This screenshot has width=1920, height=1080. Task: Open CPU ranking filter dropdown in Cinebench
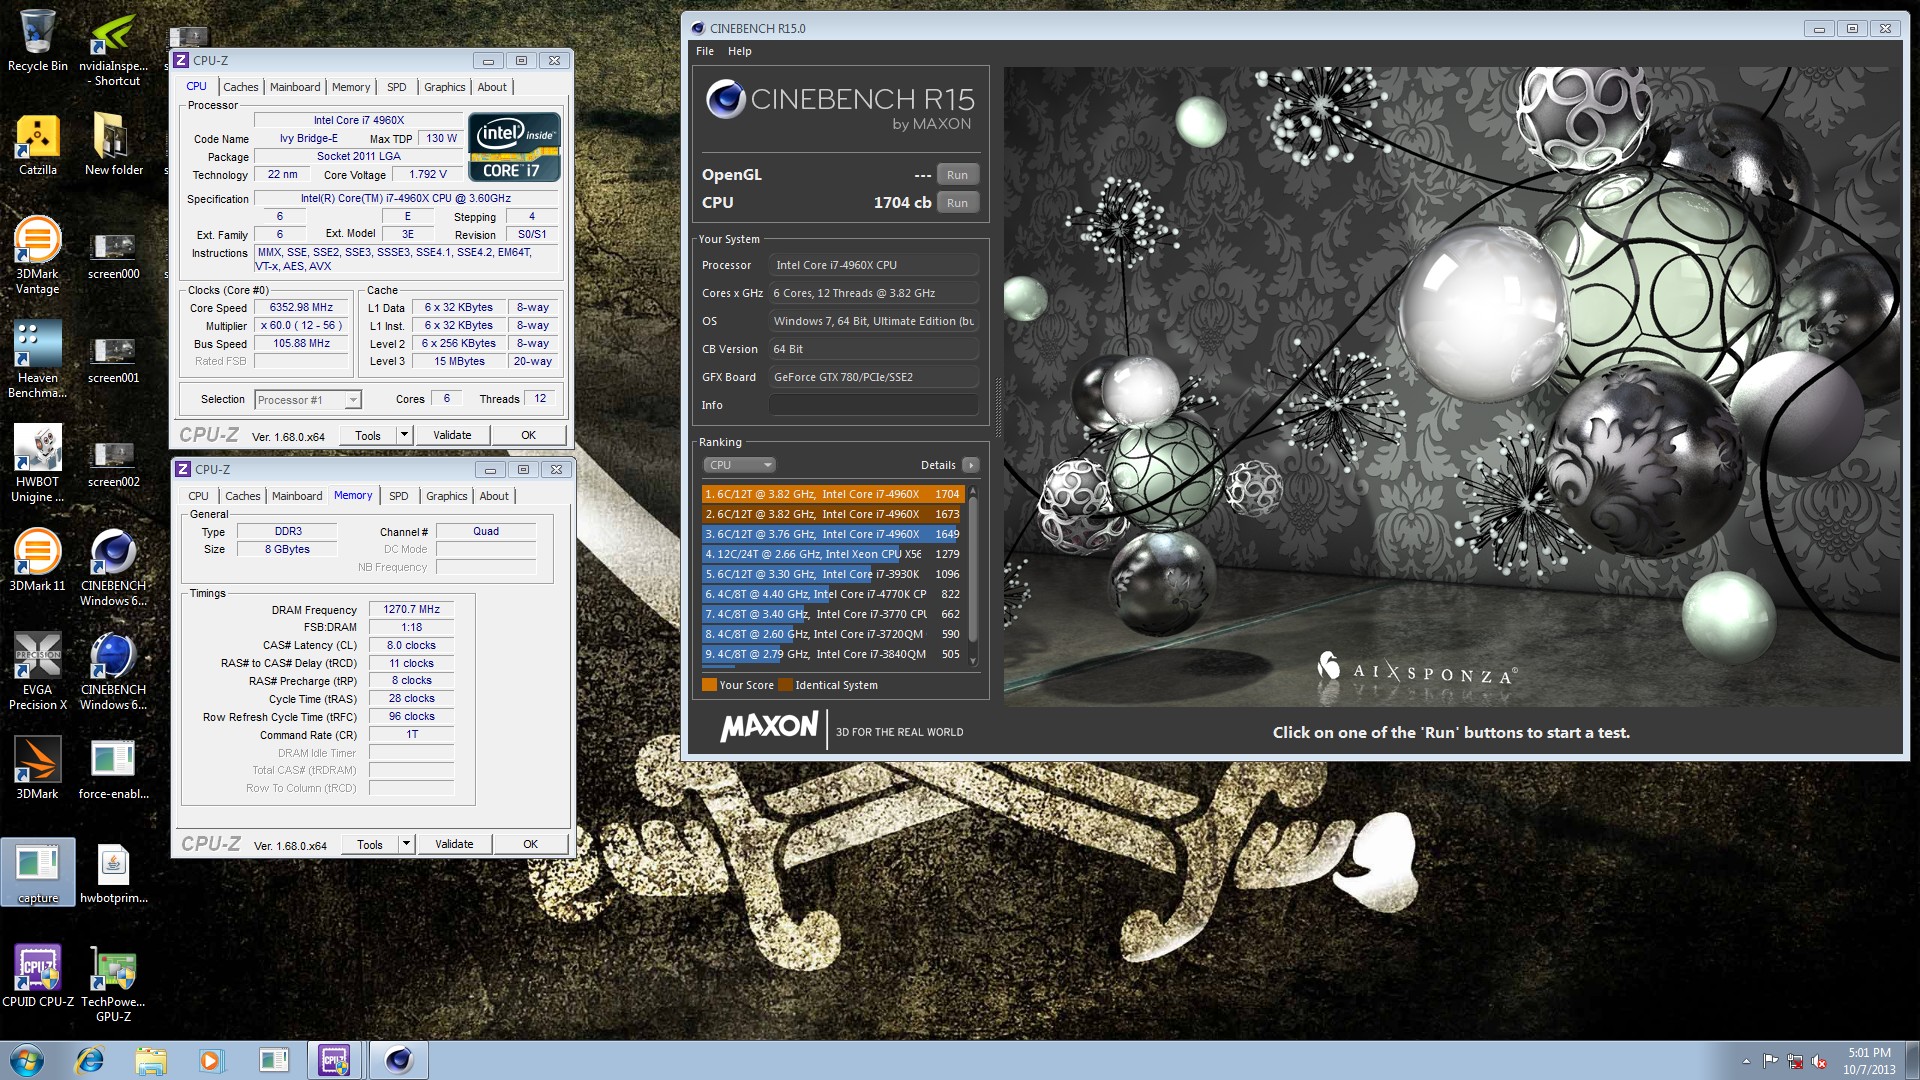[x=739, y=465]
